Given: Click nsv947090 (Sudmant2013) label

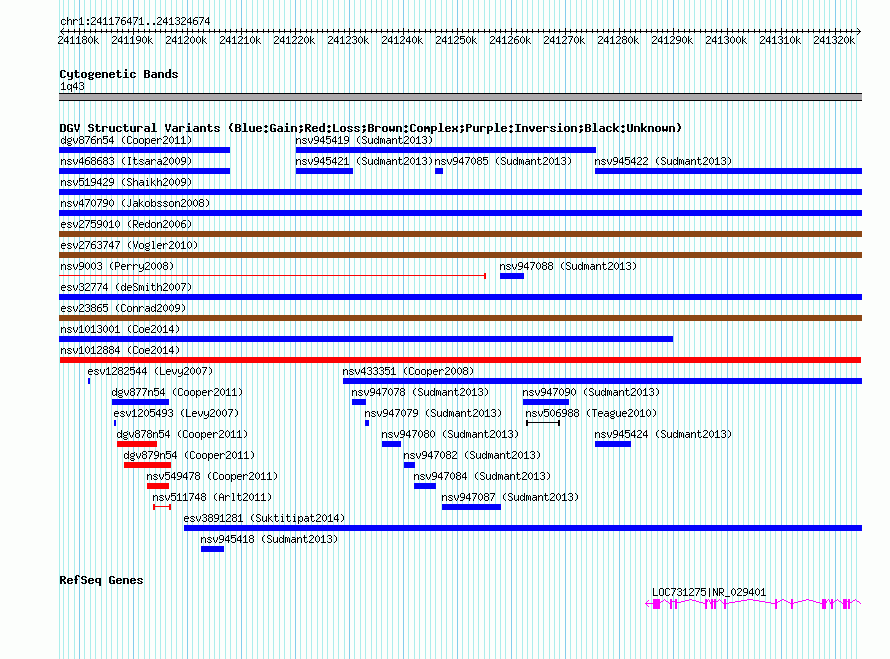Looking at the screenshot, I should point(591,392).
